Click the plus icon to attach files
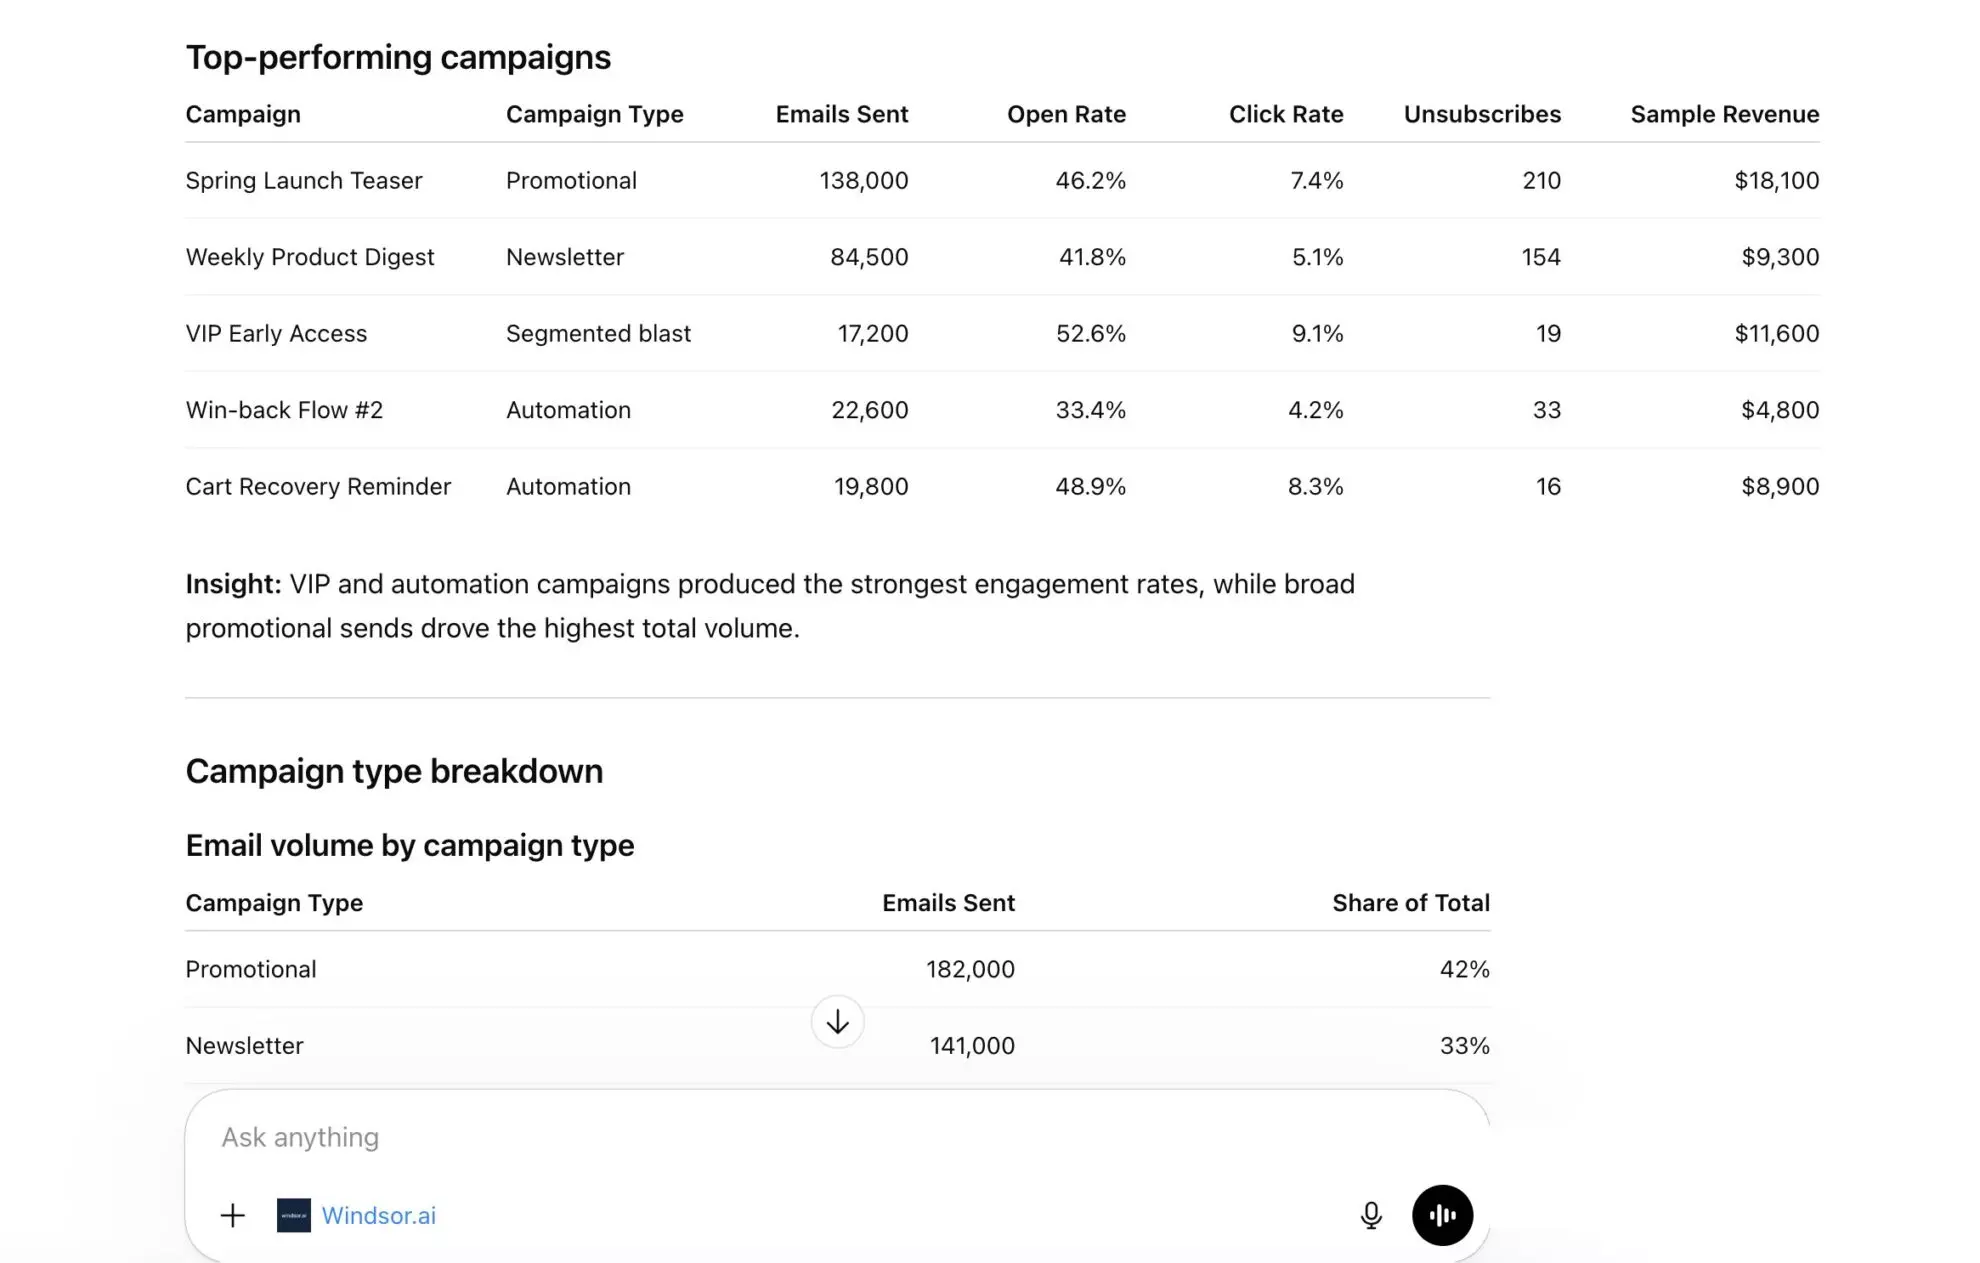Image resolution: width=1980 pixels, height=1263 pixels. [232, 1215]
